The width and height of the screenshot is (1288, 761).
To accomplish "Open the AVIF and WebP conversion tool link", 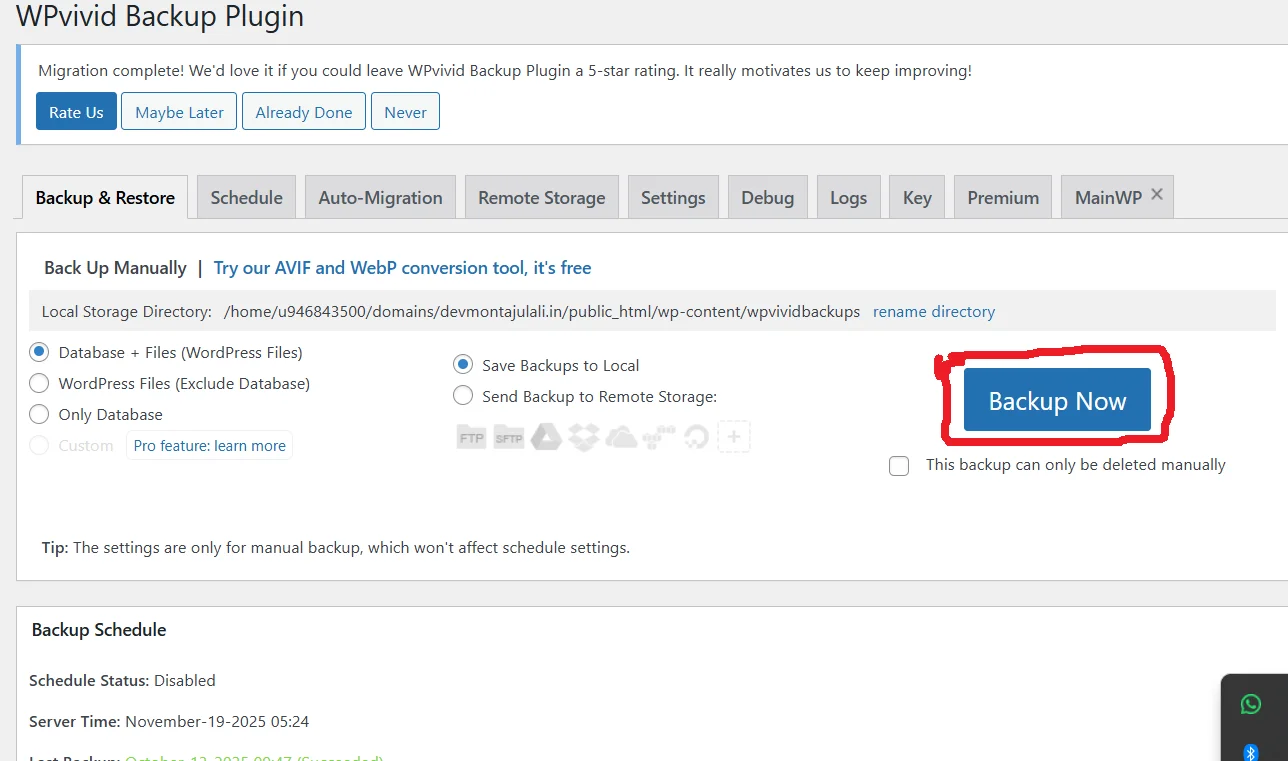I will click(402, 268).
